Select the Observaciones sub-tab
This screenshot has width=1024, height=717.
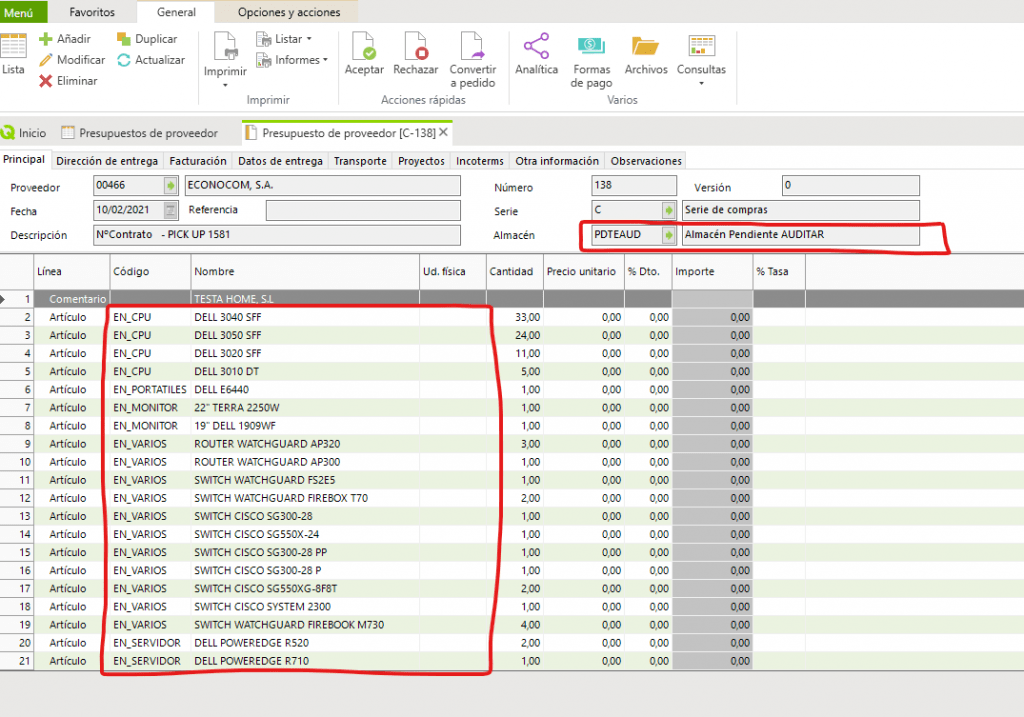click(646, 161)
